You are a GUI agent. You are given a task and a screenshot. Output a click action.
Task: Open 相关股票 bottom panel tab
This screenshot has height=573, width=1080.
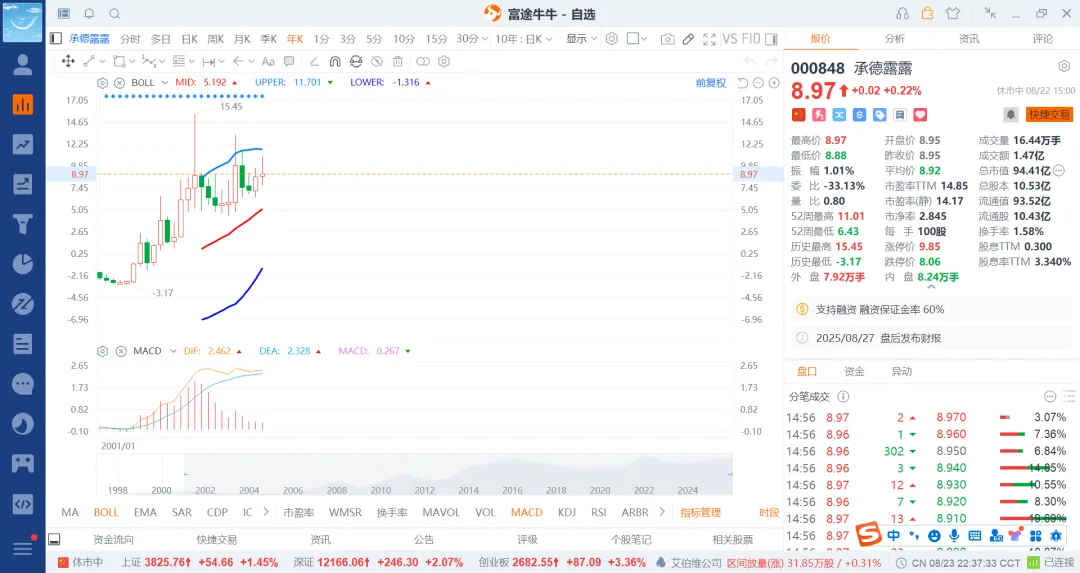(x=733, y=540)
